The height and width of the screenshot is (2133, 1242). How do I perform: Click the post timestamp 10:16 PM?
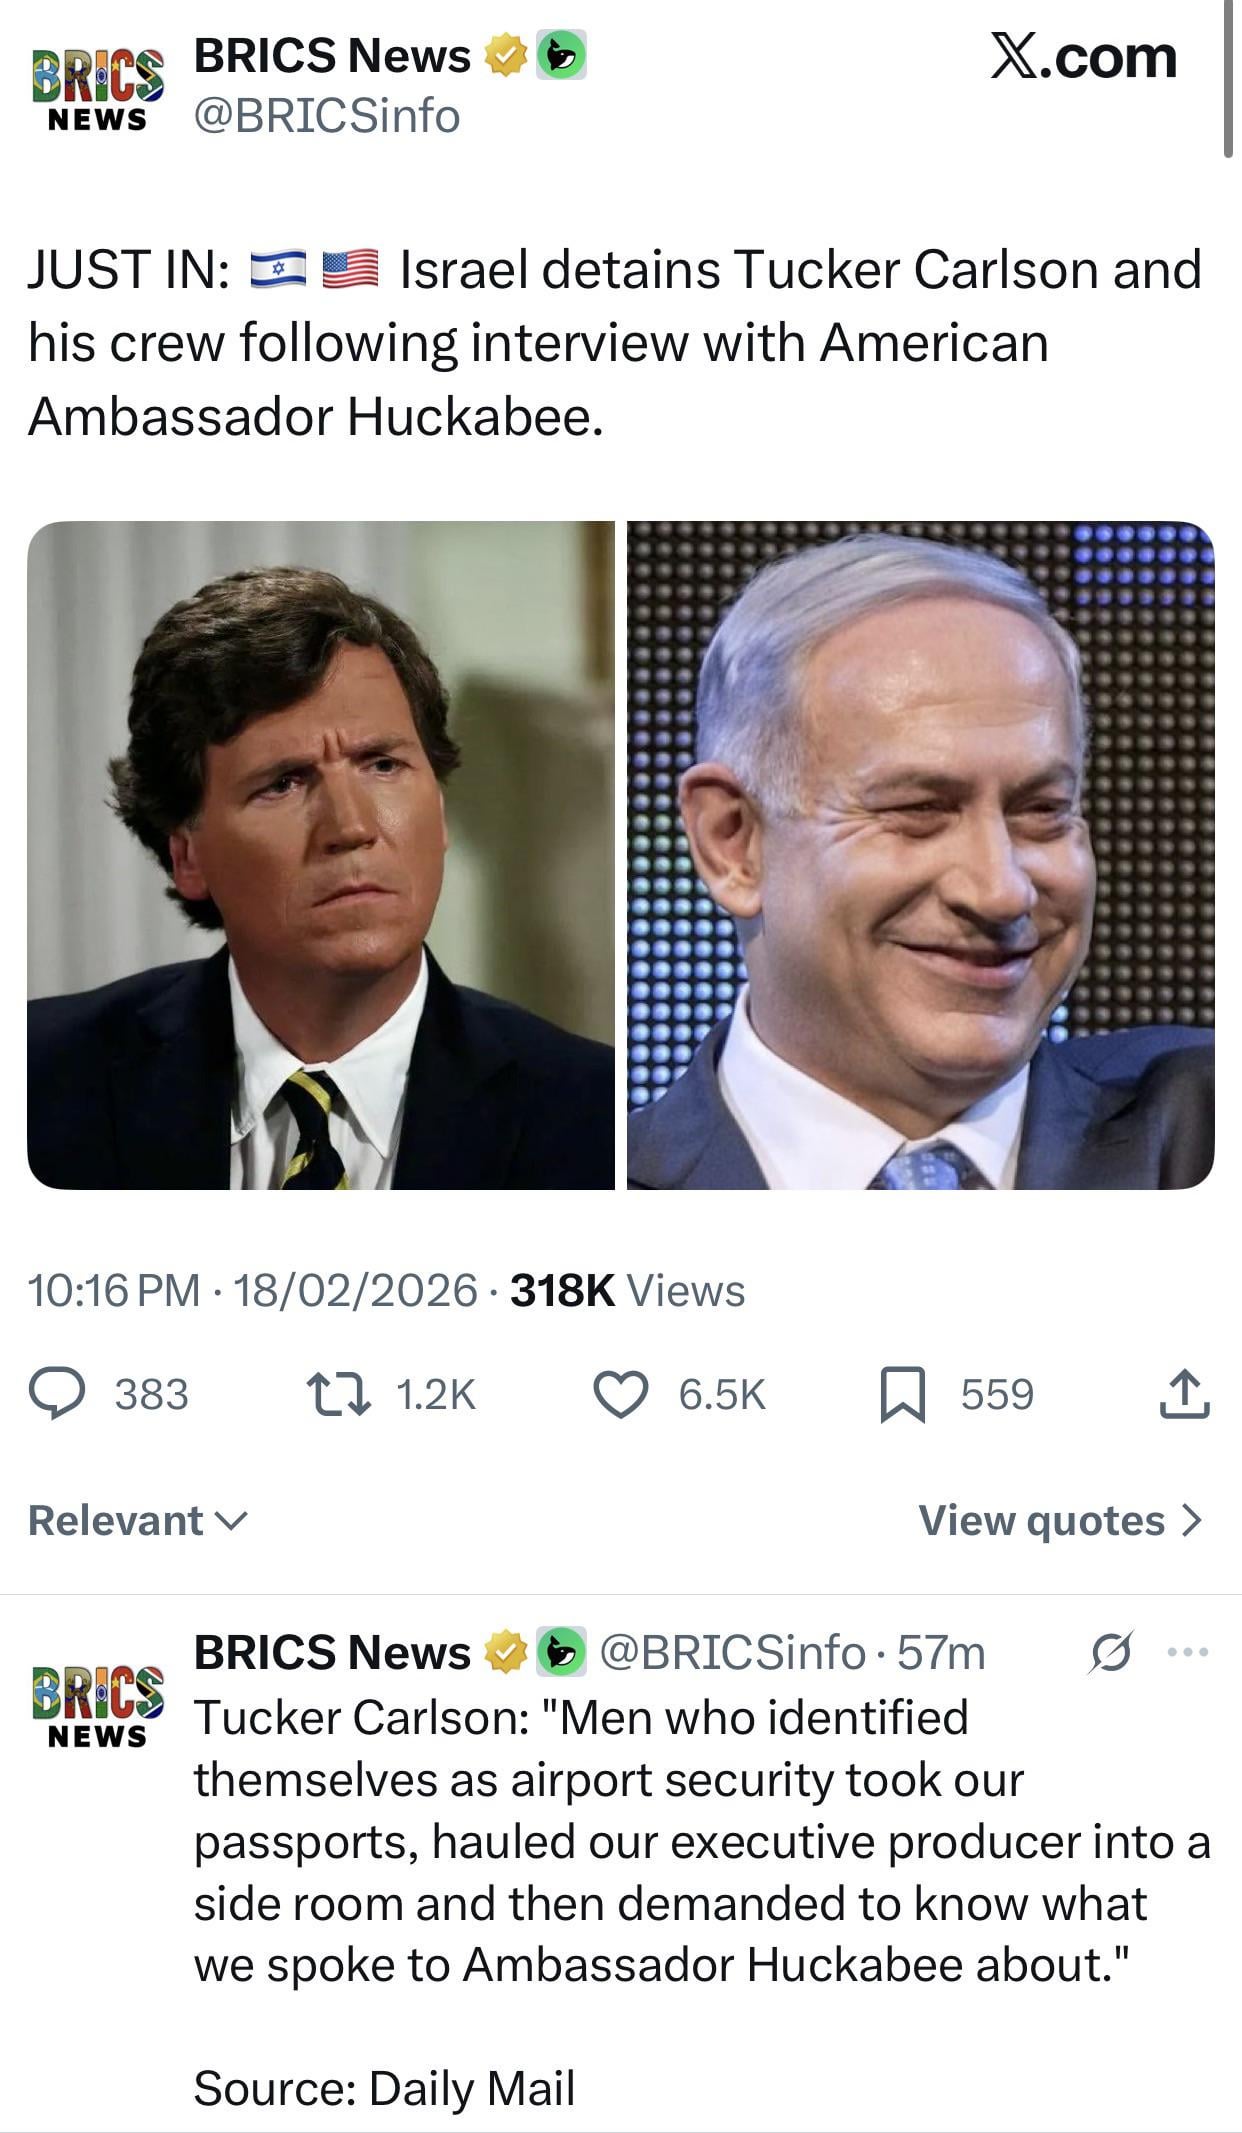113,1291
